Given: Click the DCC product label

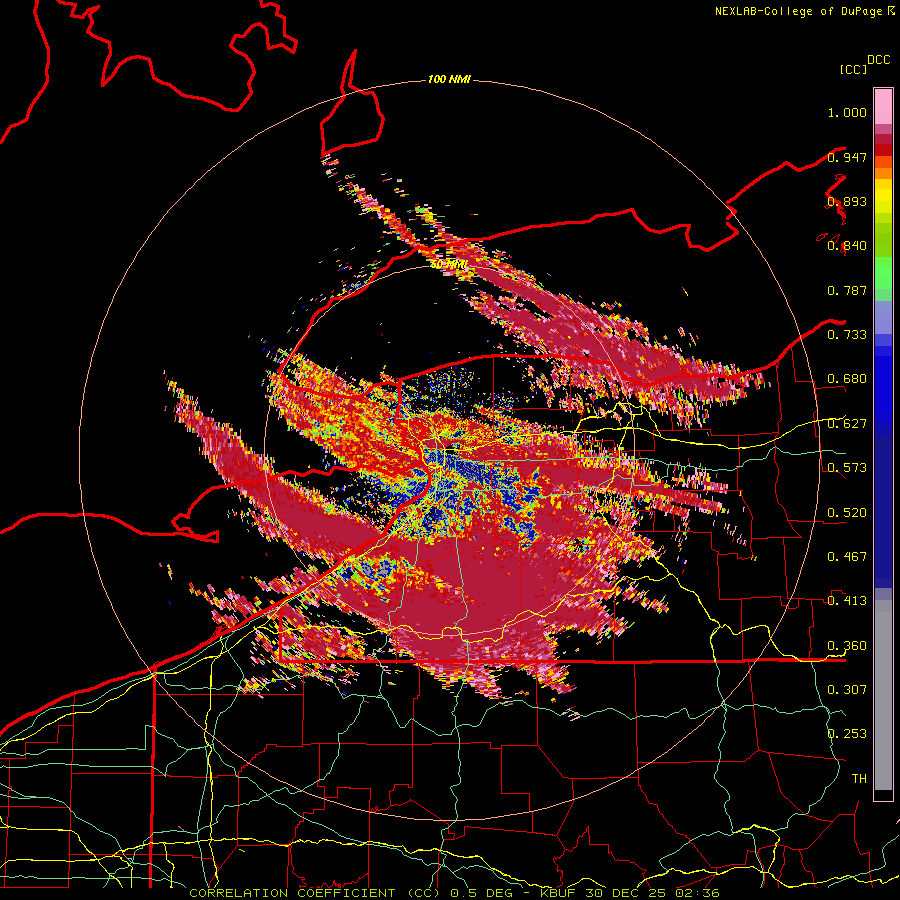Looking at the screenshot, I should [878, 60].
